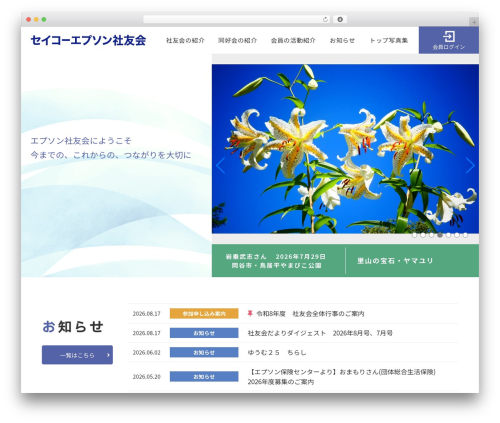
Task: Open 令和8年度 社友会全体行事のご案内 notice
Action: 310,314
